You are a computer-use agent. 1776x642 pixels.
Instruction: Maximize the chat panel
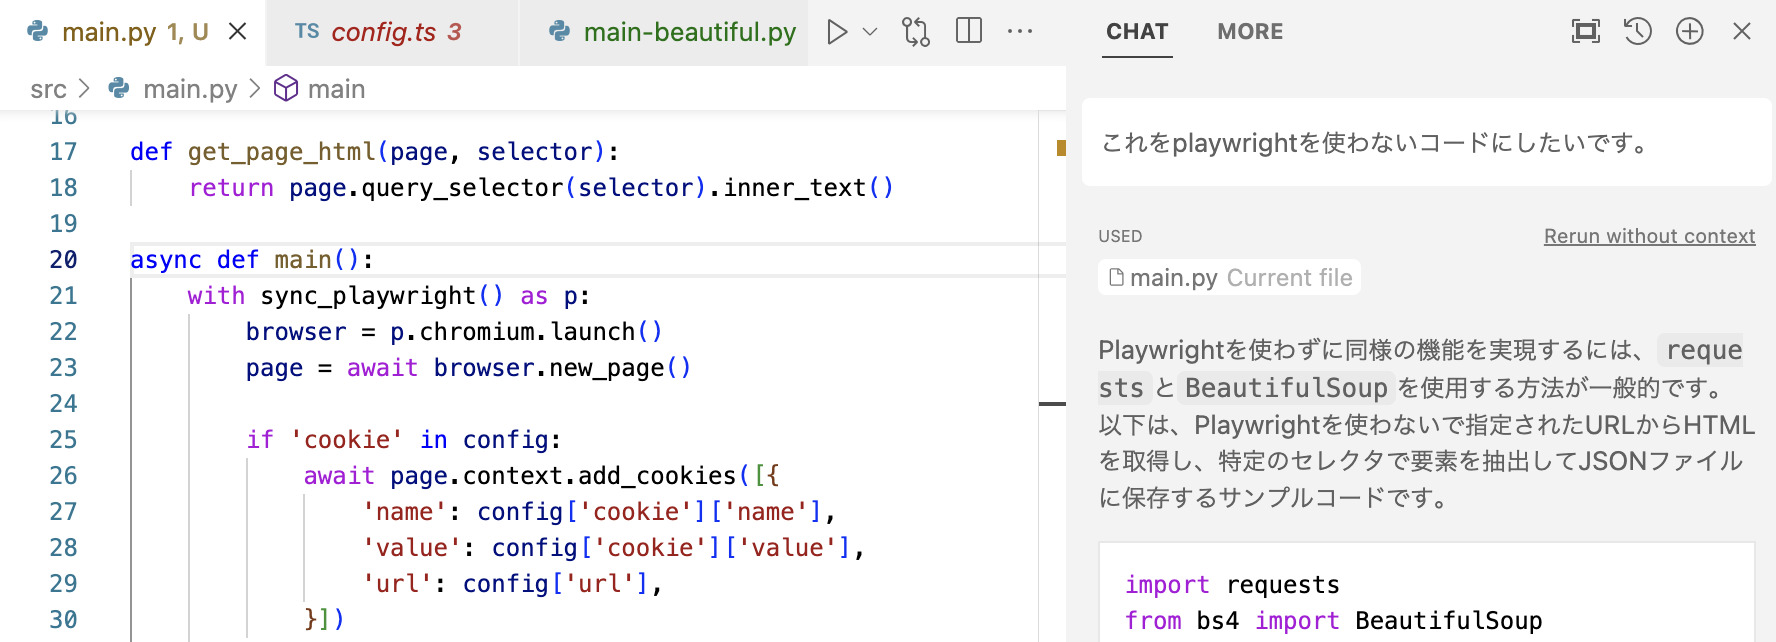point(1585,32)
